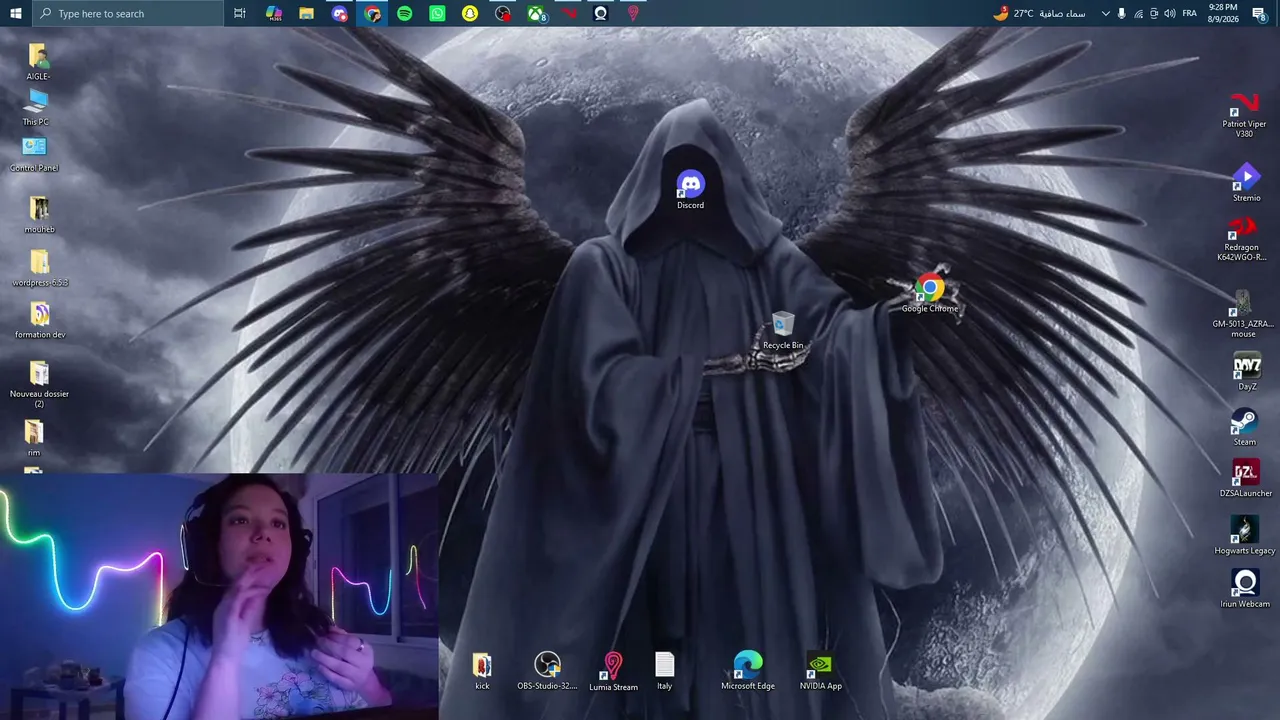1280x720 pixels.
Task: Select the AIGLE- user folder icon
Action: [37, 62]
